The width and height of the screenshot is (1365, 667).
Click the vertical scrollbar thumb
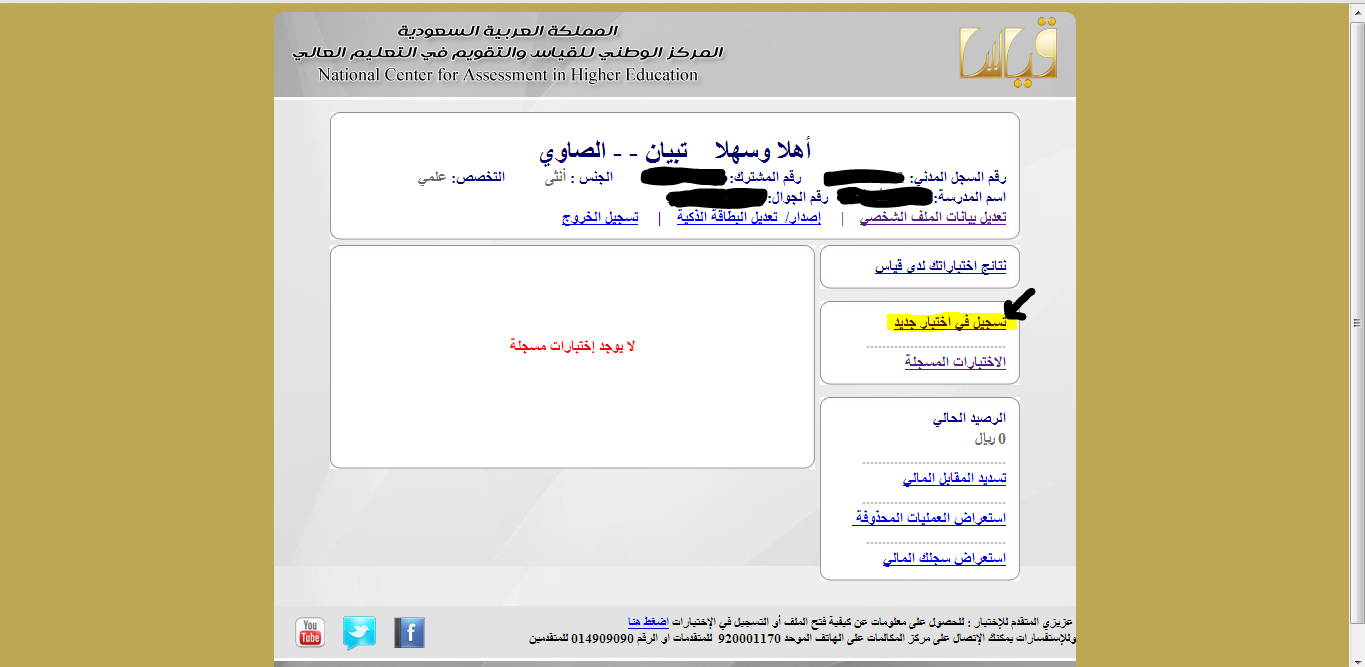click(1356, 323)
